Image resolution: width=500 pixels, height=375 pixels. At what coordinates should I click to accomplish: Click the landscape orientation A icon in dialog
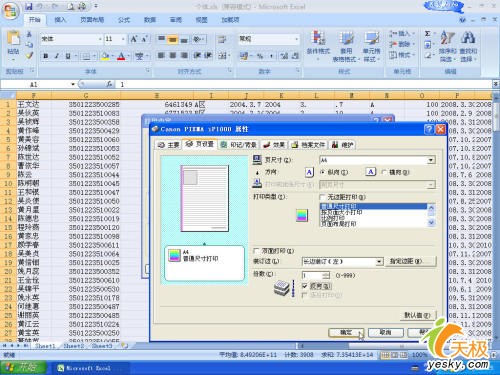[370, 172]
